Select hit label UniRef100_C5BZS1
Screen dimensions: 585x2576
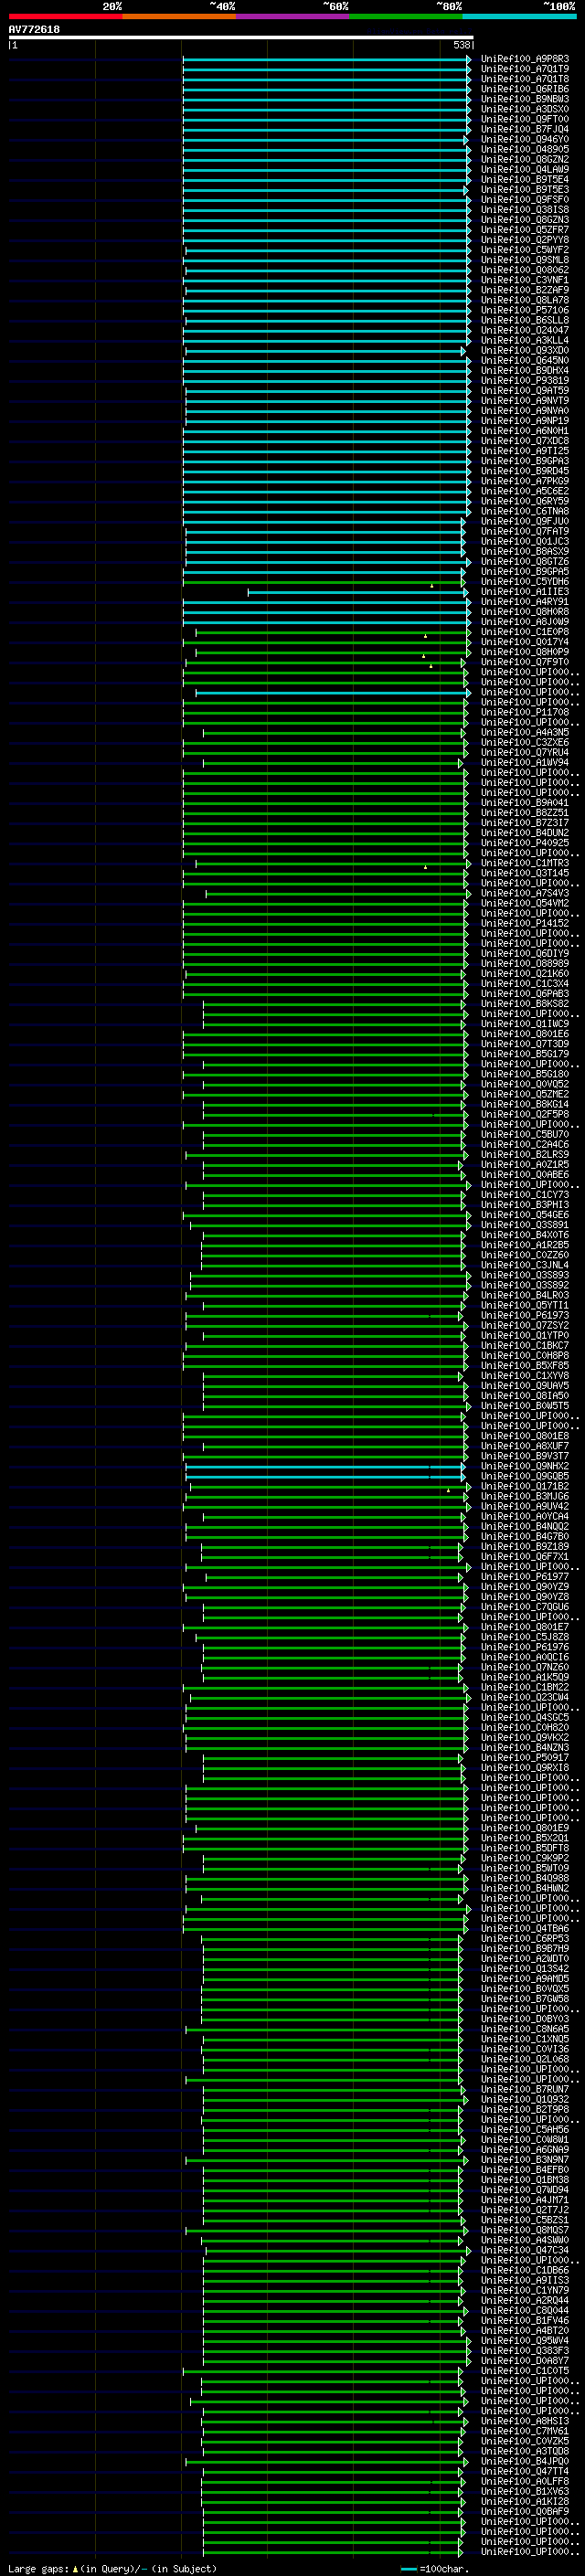pyautogui.click(x=525, y=2221)
